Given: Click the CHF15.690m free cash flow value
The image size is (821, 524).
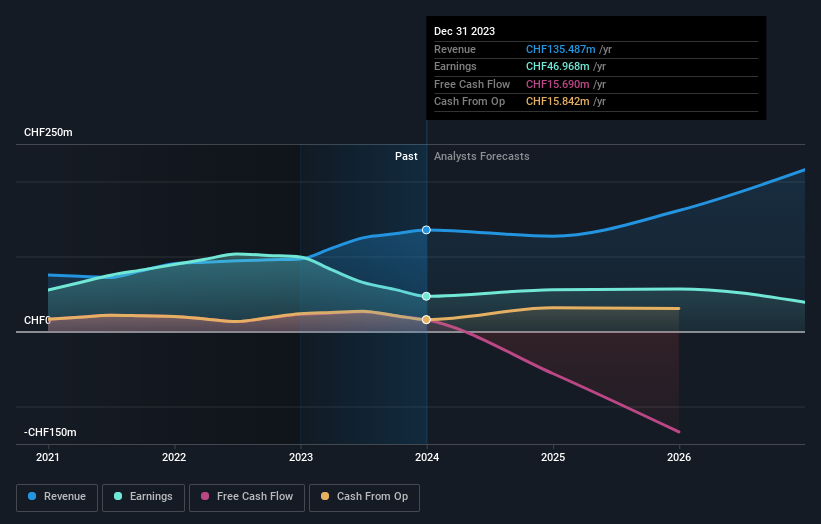Looking at the screenshot, I should point(558,84).
